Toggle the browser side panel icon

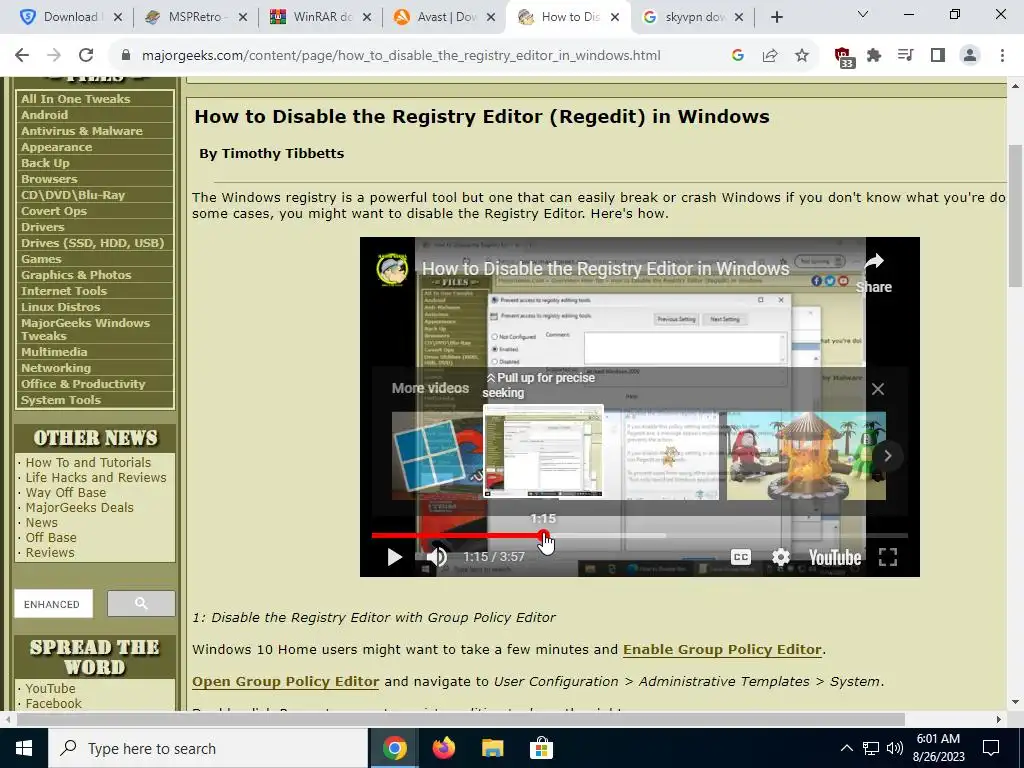pyautogui.click(x=938, y=56)
